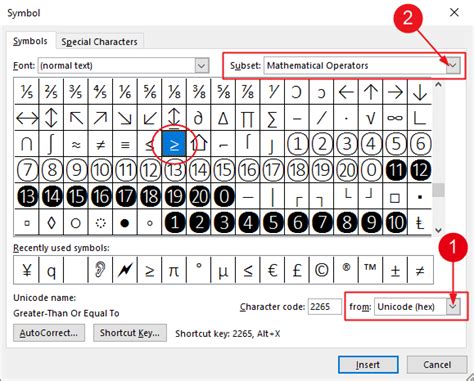474x381 pixels.
Task: Choose the ear symbol in recently used
Action: (100, 270)
